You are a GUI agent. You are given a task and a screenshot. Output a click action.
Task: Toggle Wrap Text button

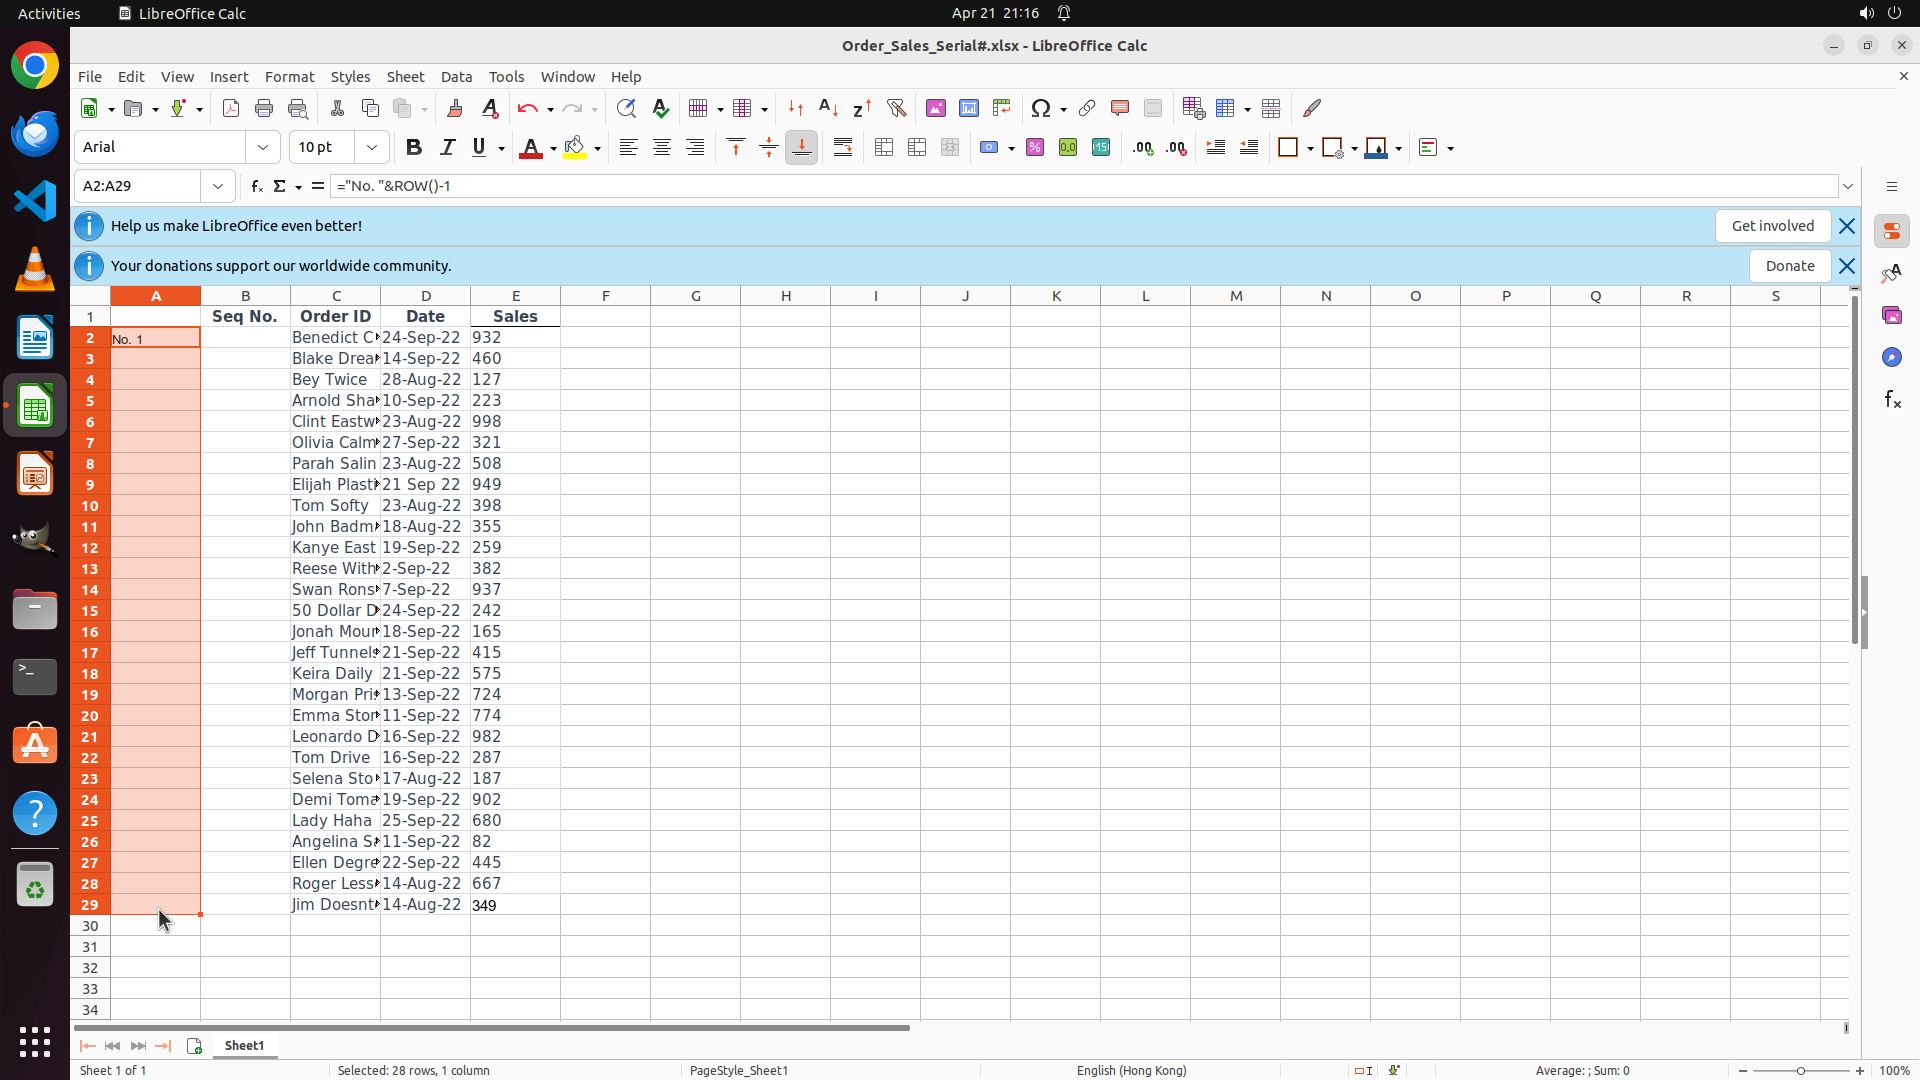(843, 148)
